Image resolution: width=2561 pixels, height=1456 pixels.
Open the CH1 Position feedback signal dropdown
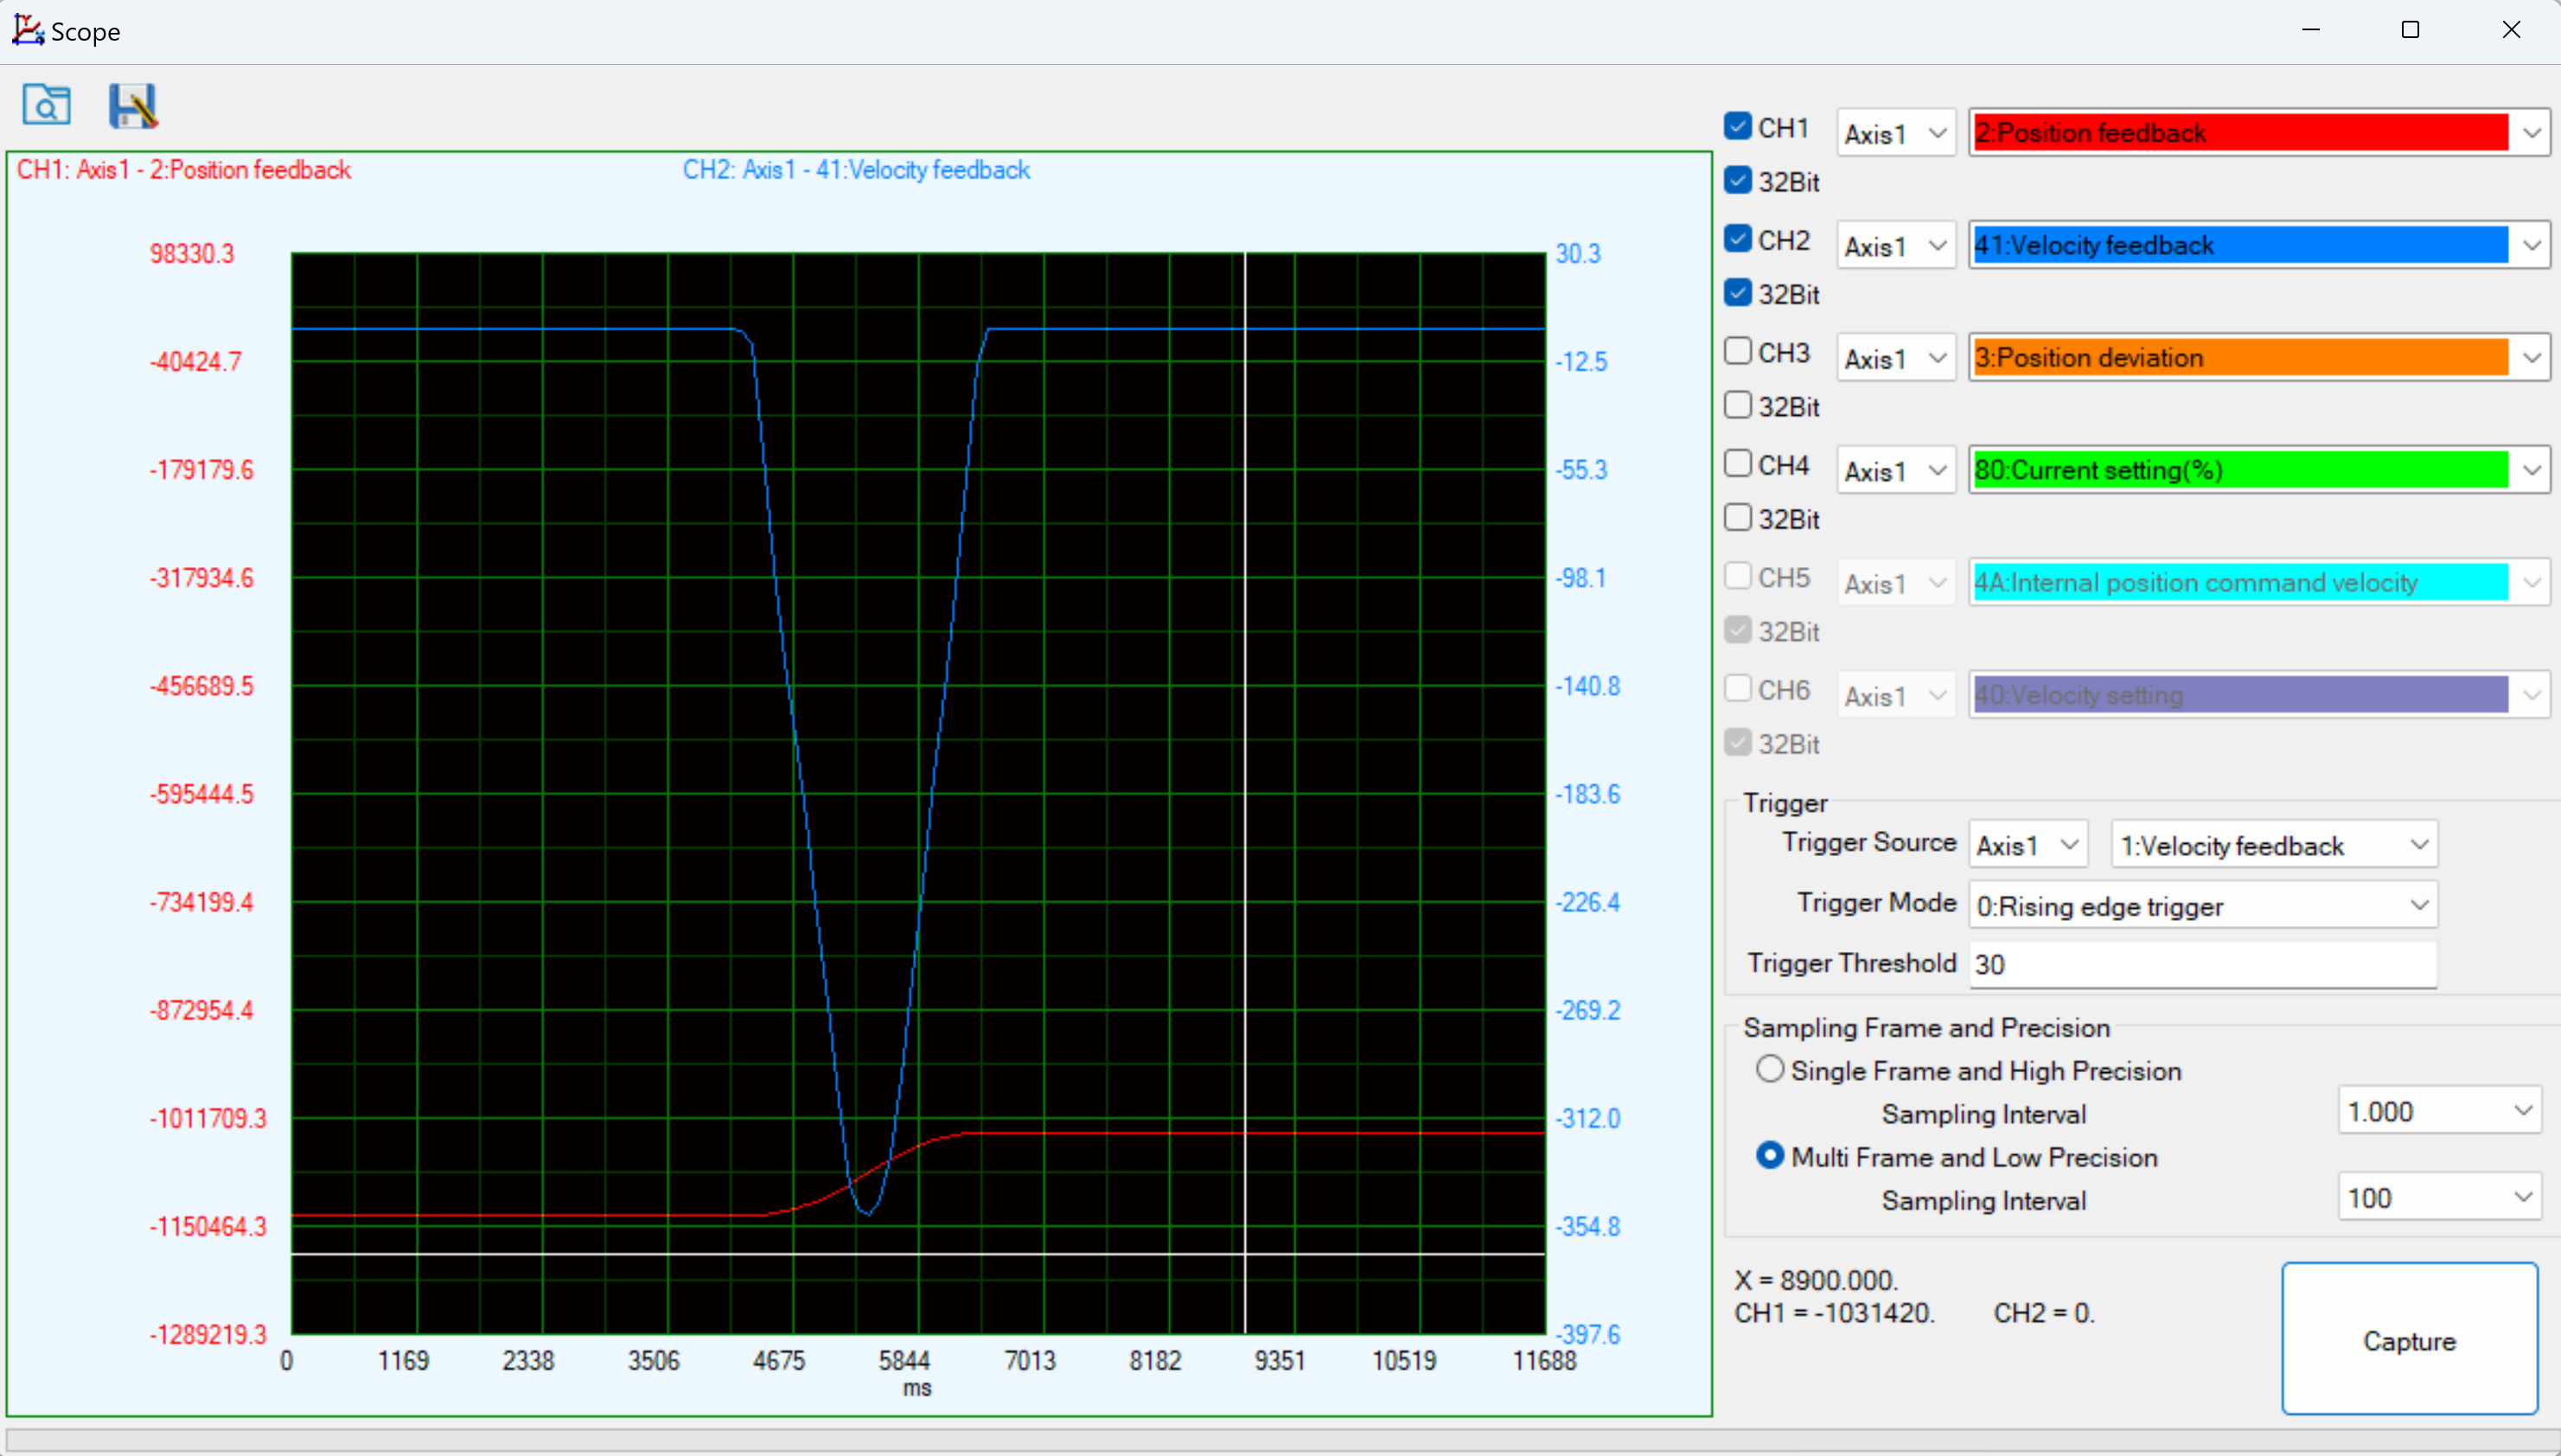(x=2531, y=133)
